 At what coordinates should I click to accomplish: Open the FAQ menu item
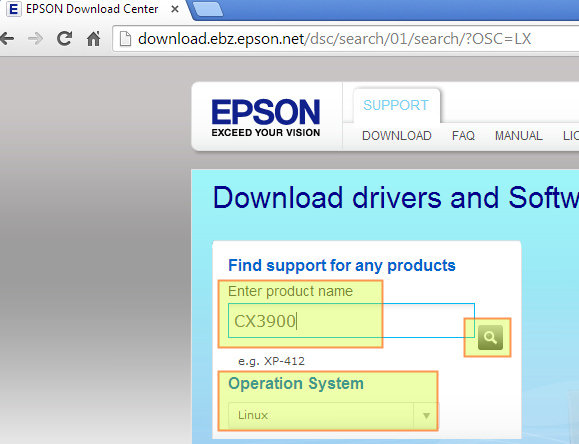tap(463, 136)
